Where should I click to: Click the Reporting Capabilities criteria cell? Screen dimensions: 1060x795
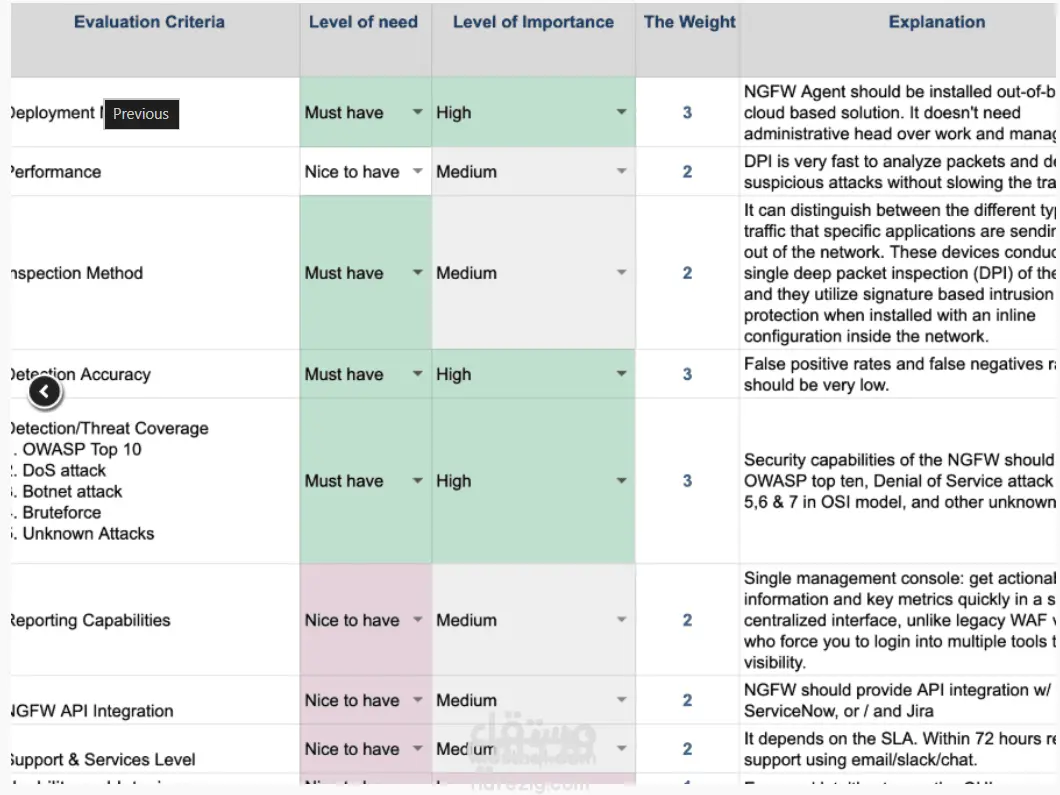90,620
